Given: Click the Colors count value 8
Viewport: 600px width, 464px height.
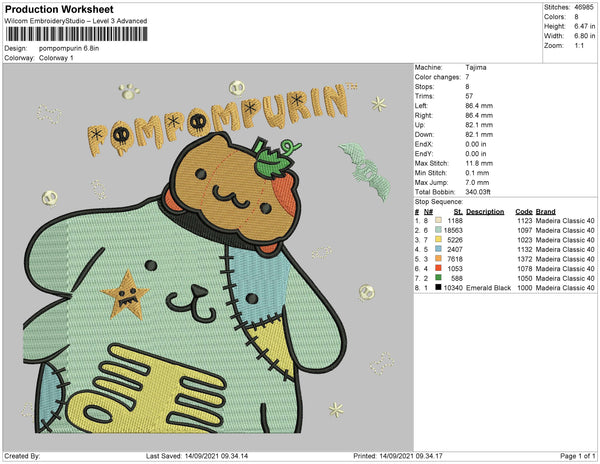Looking at the screenshot, I should [576, 17].
